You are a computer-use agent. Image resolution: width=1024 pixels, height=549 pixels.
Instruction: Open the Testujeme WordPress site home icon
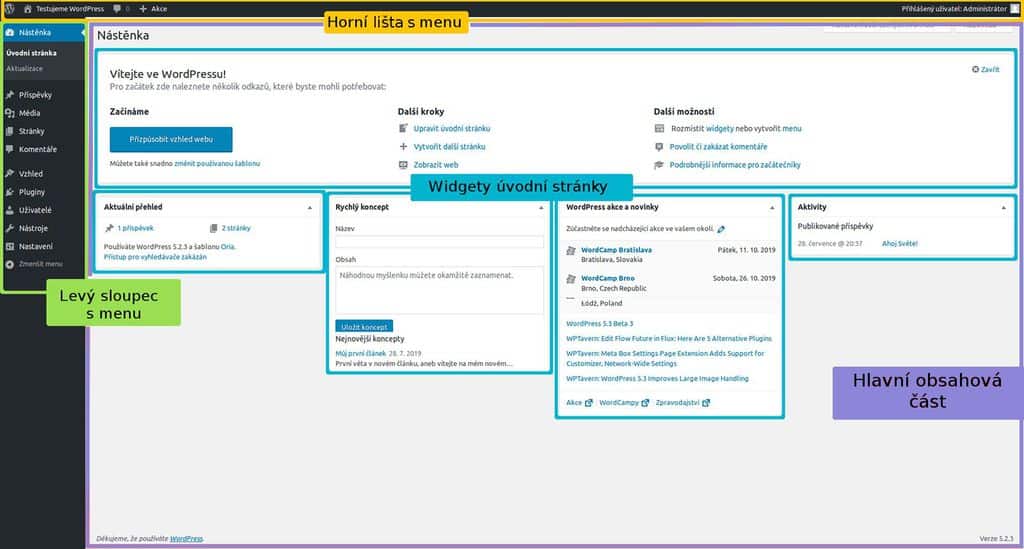(x=27, y=9)
